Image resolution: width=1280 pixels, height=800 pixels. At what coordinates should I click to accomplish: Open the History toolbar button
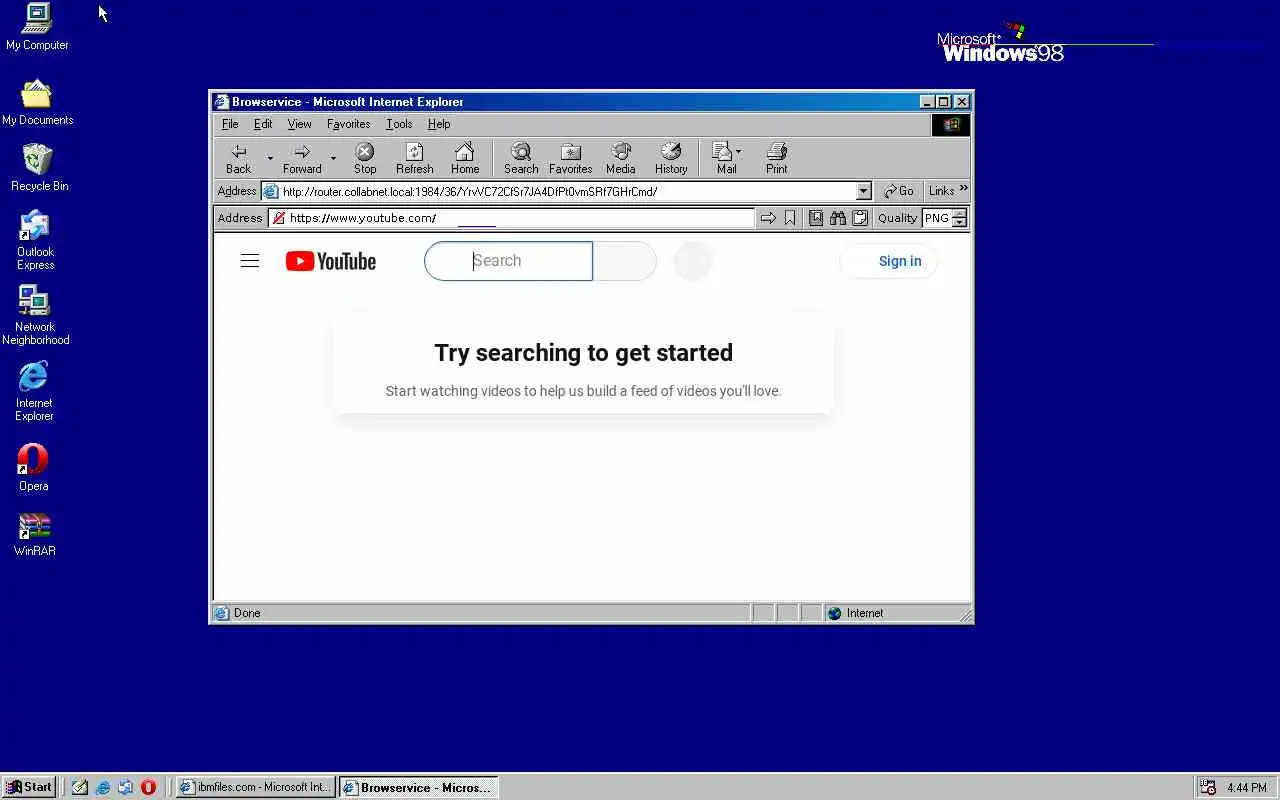click(671, 158)
